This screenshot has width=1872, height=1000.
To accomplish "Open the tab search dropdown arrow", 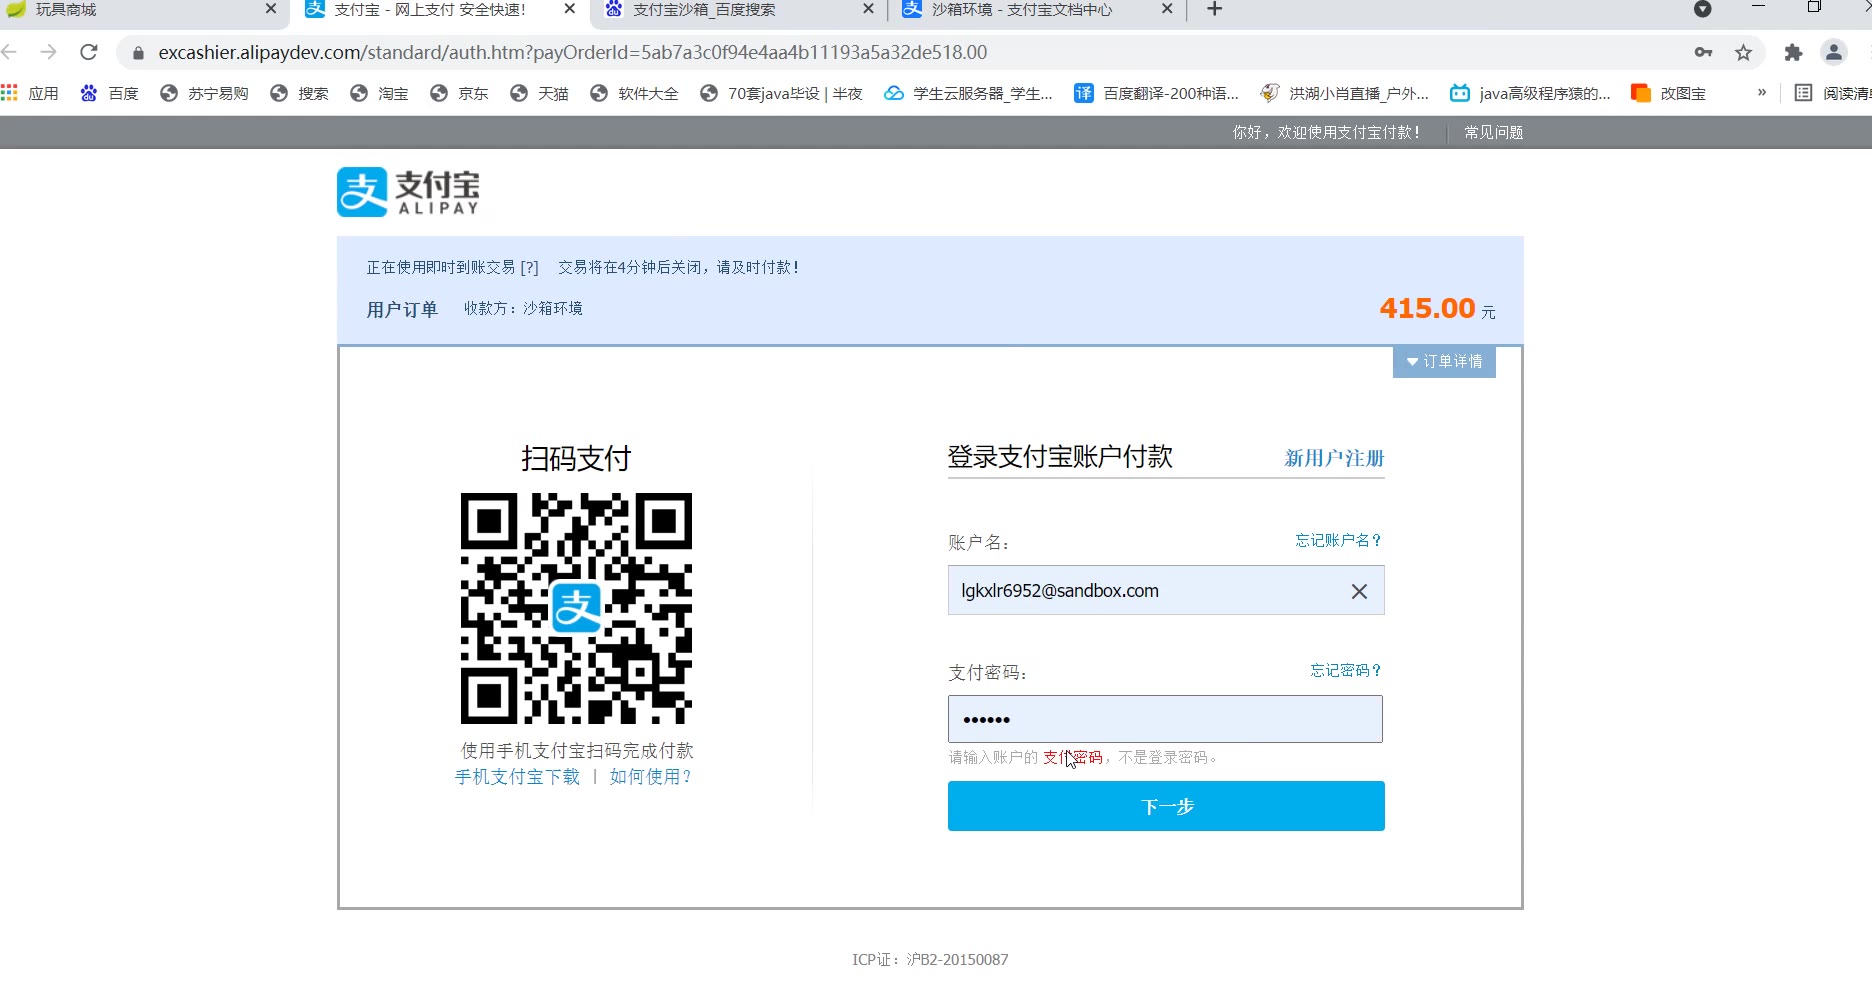I will tap(1702, 9).
